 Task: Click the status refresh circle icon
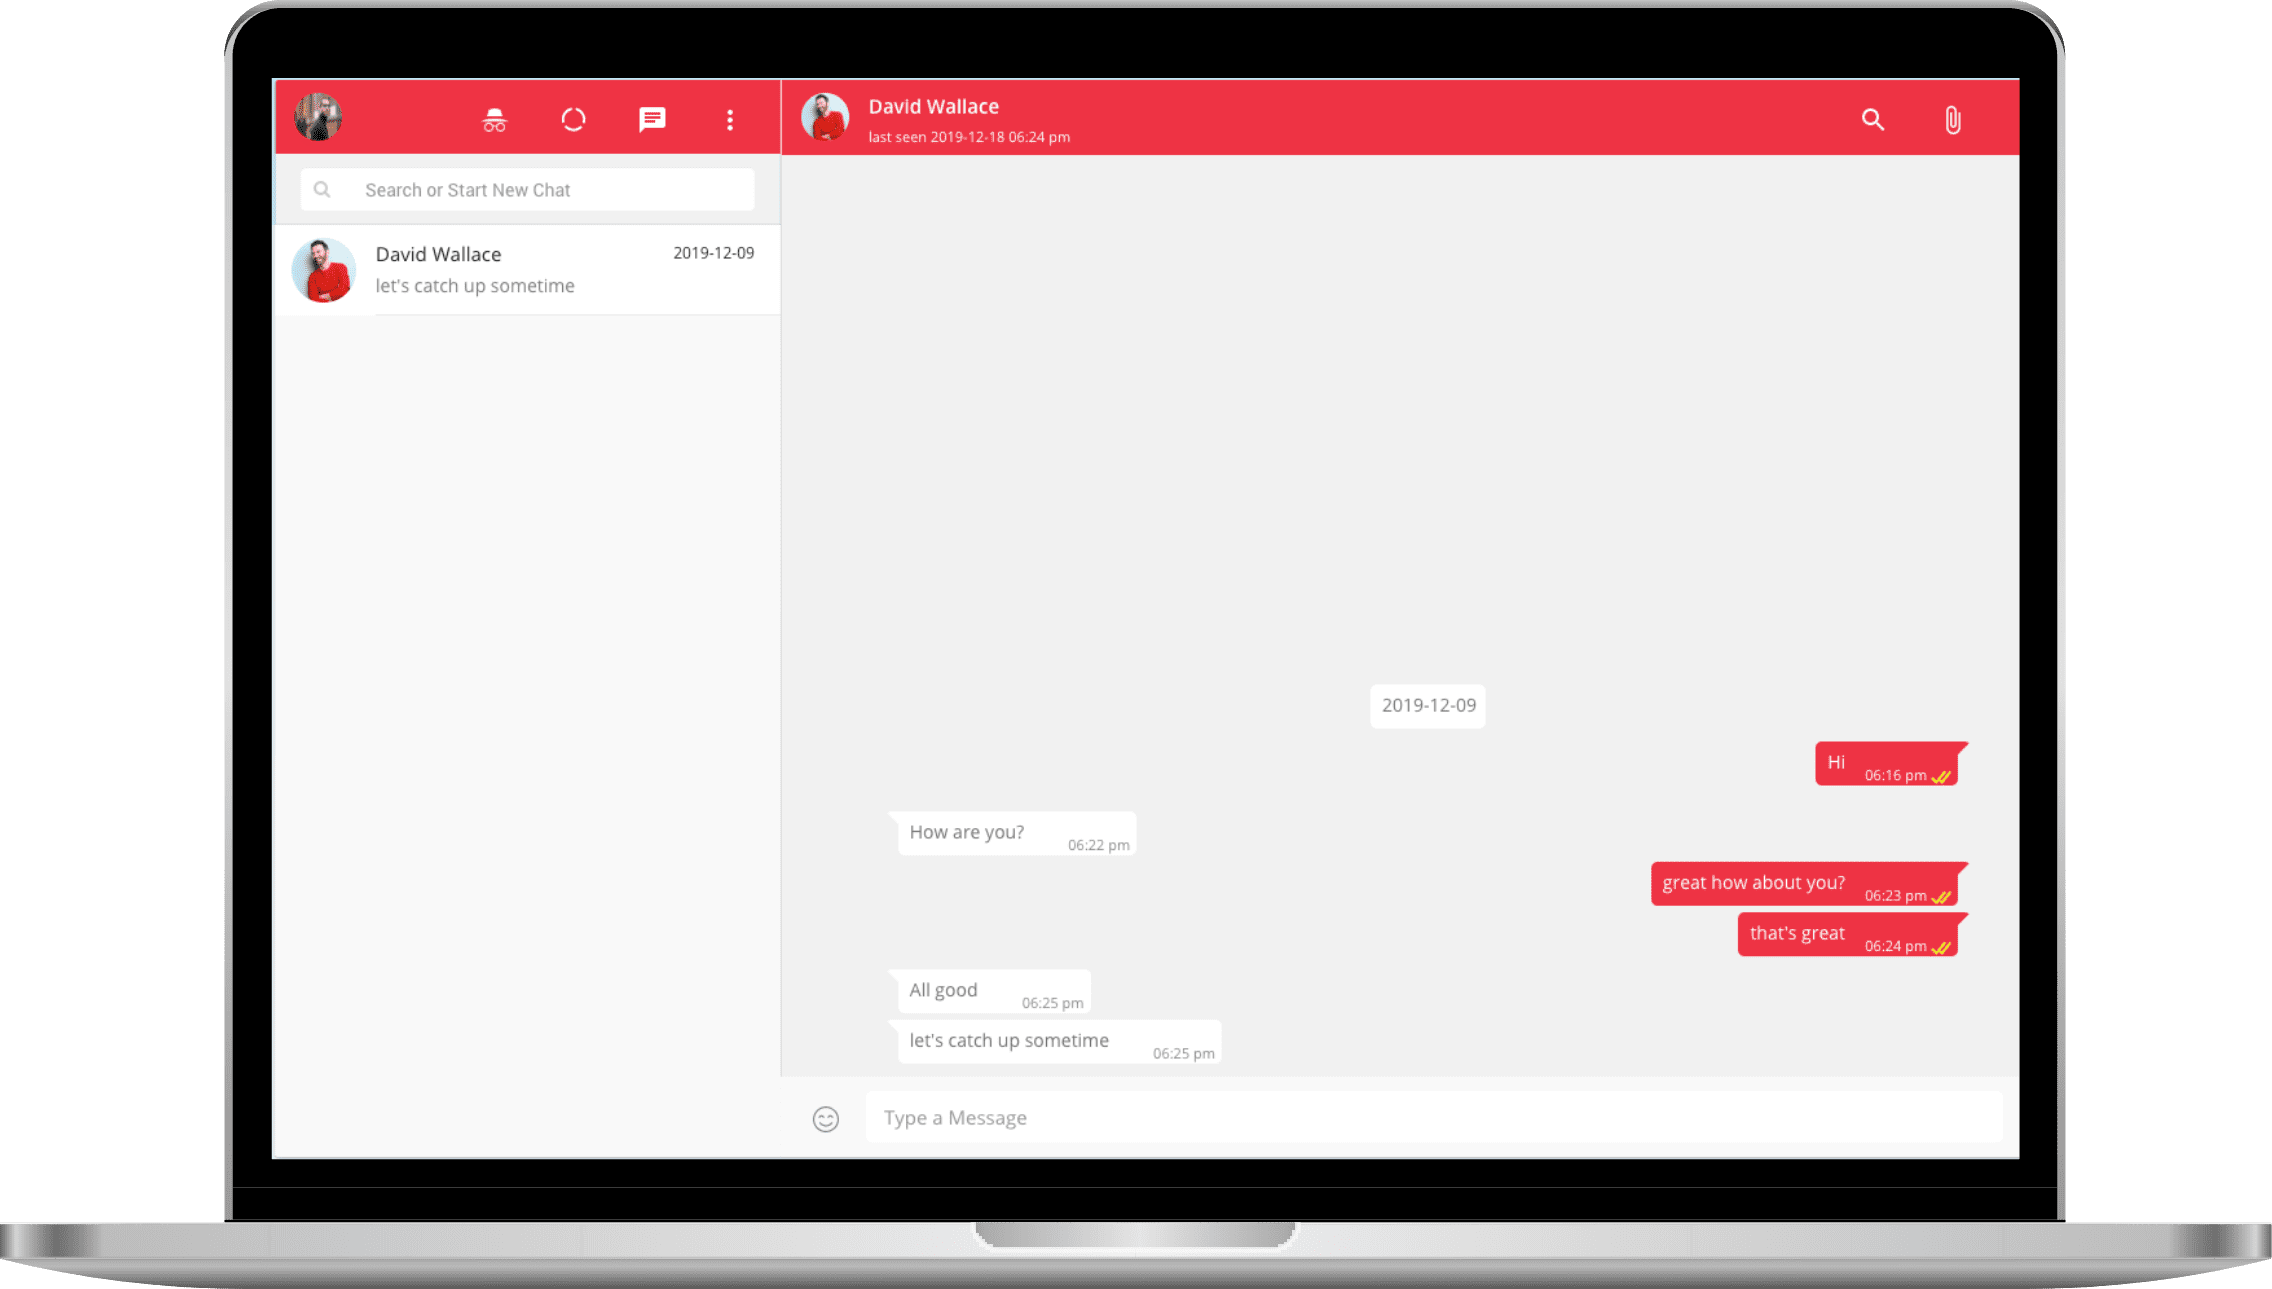[x=573, y=119]
